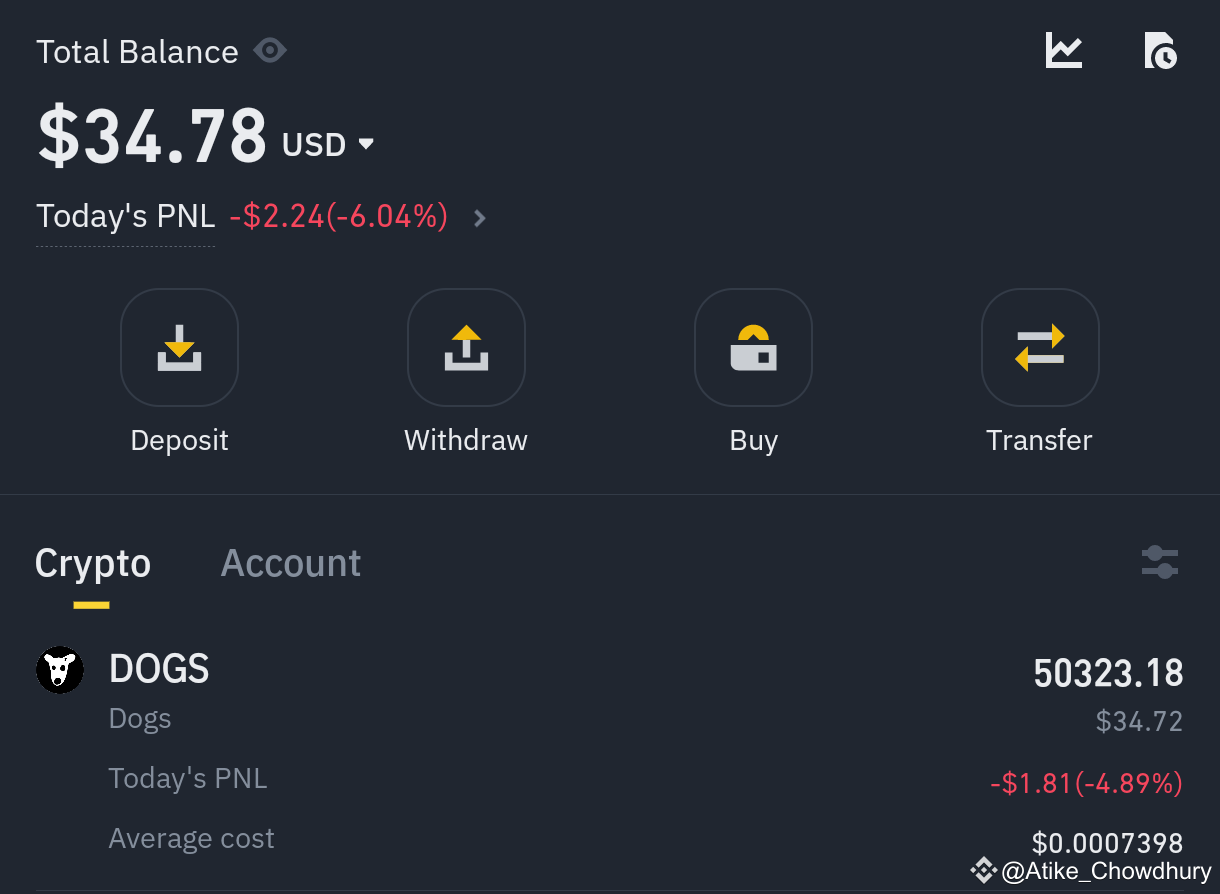The height and width of the screenshot is (894, 1220).
Task: Click the Today's PNL label
Action: [126, 216]
